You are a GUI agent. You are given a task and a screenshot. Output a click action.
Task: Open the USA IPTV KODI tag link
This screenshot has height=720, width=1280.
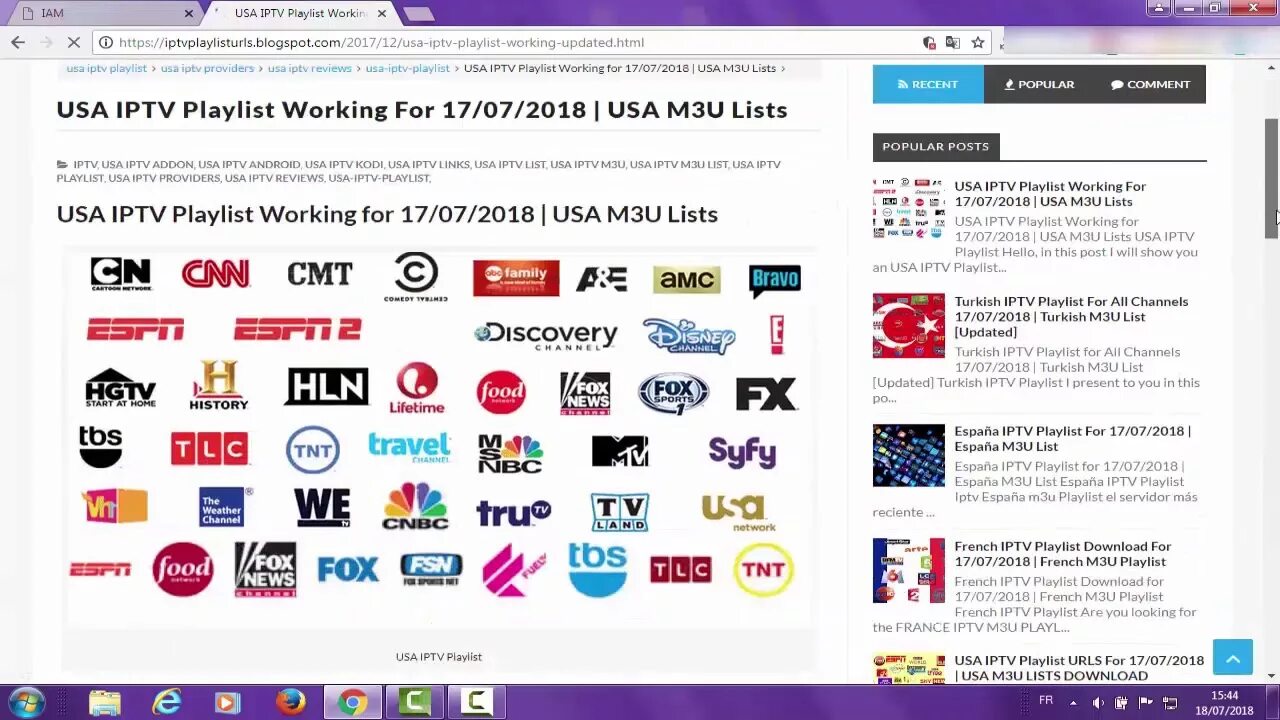[x=344, y=164]
